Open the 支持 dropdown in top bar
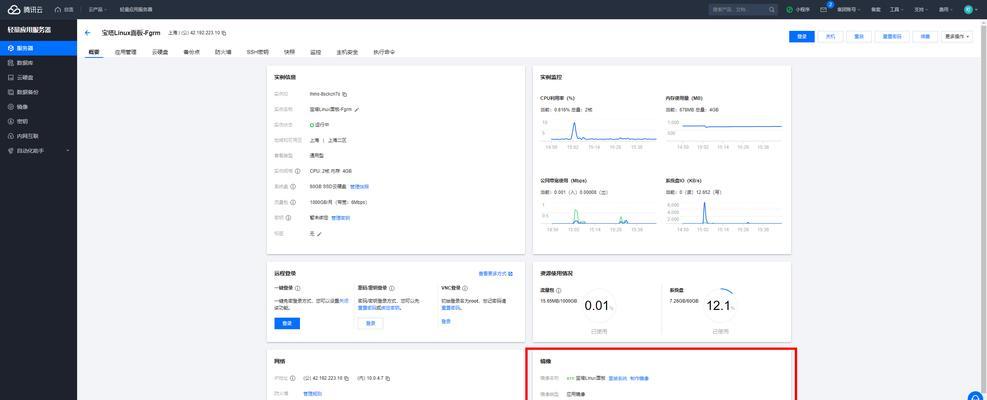This screenshot has width=987, height=400. (920, 9)
